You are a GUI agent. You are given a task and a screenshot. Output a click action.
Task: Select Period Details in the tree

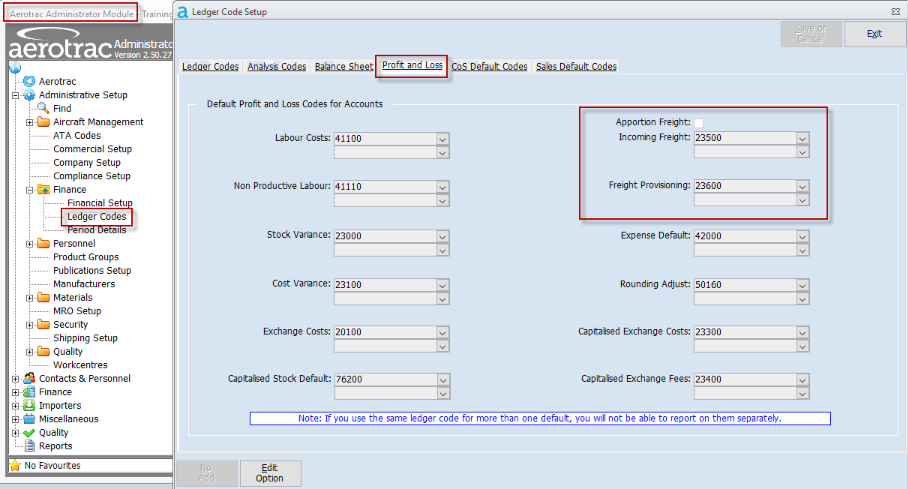point(97,230)
